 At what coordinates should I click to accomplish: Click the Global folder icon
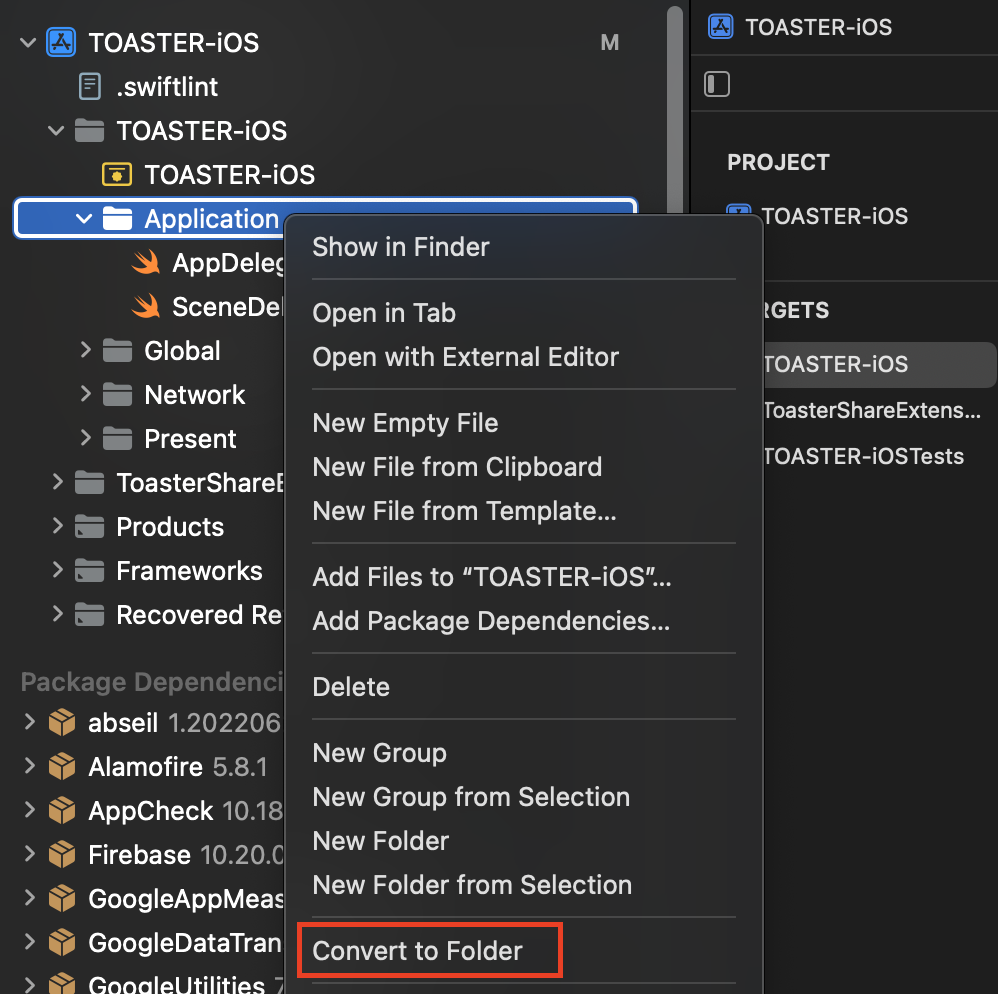(117, 351)
